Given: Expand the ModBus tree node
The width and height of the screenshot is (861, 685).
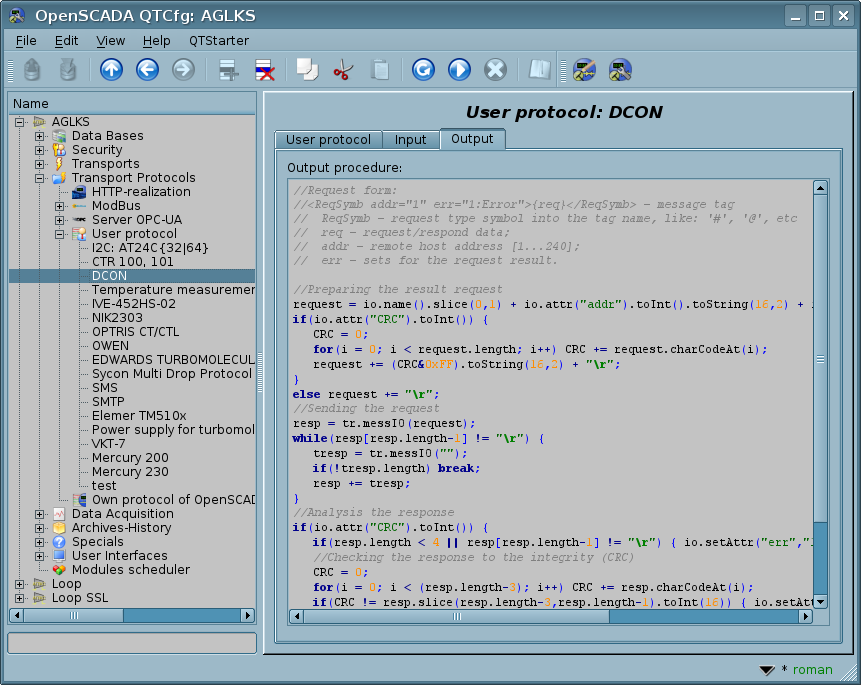Looking at the screenshot, I should click(60, 206).
